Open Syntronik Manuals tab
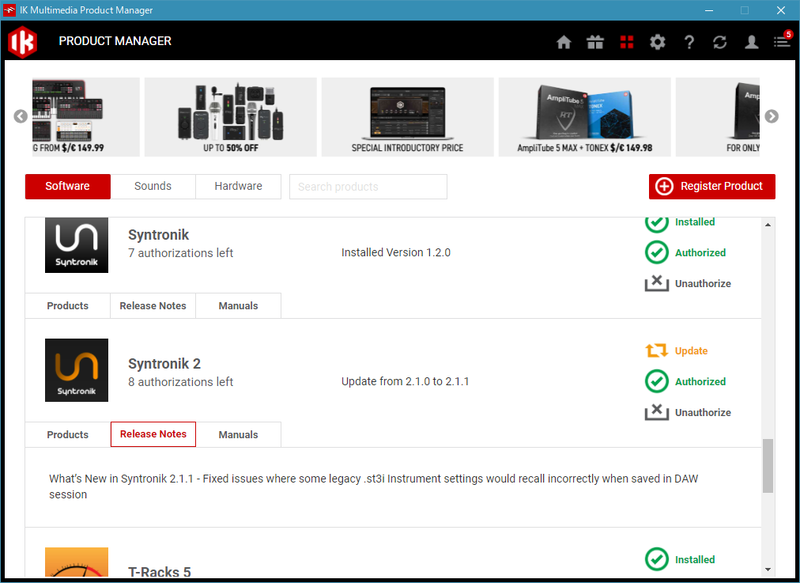 click(238, 306)
